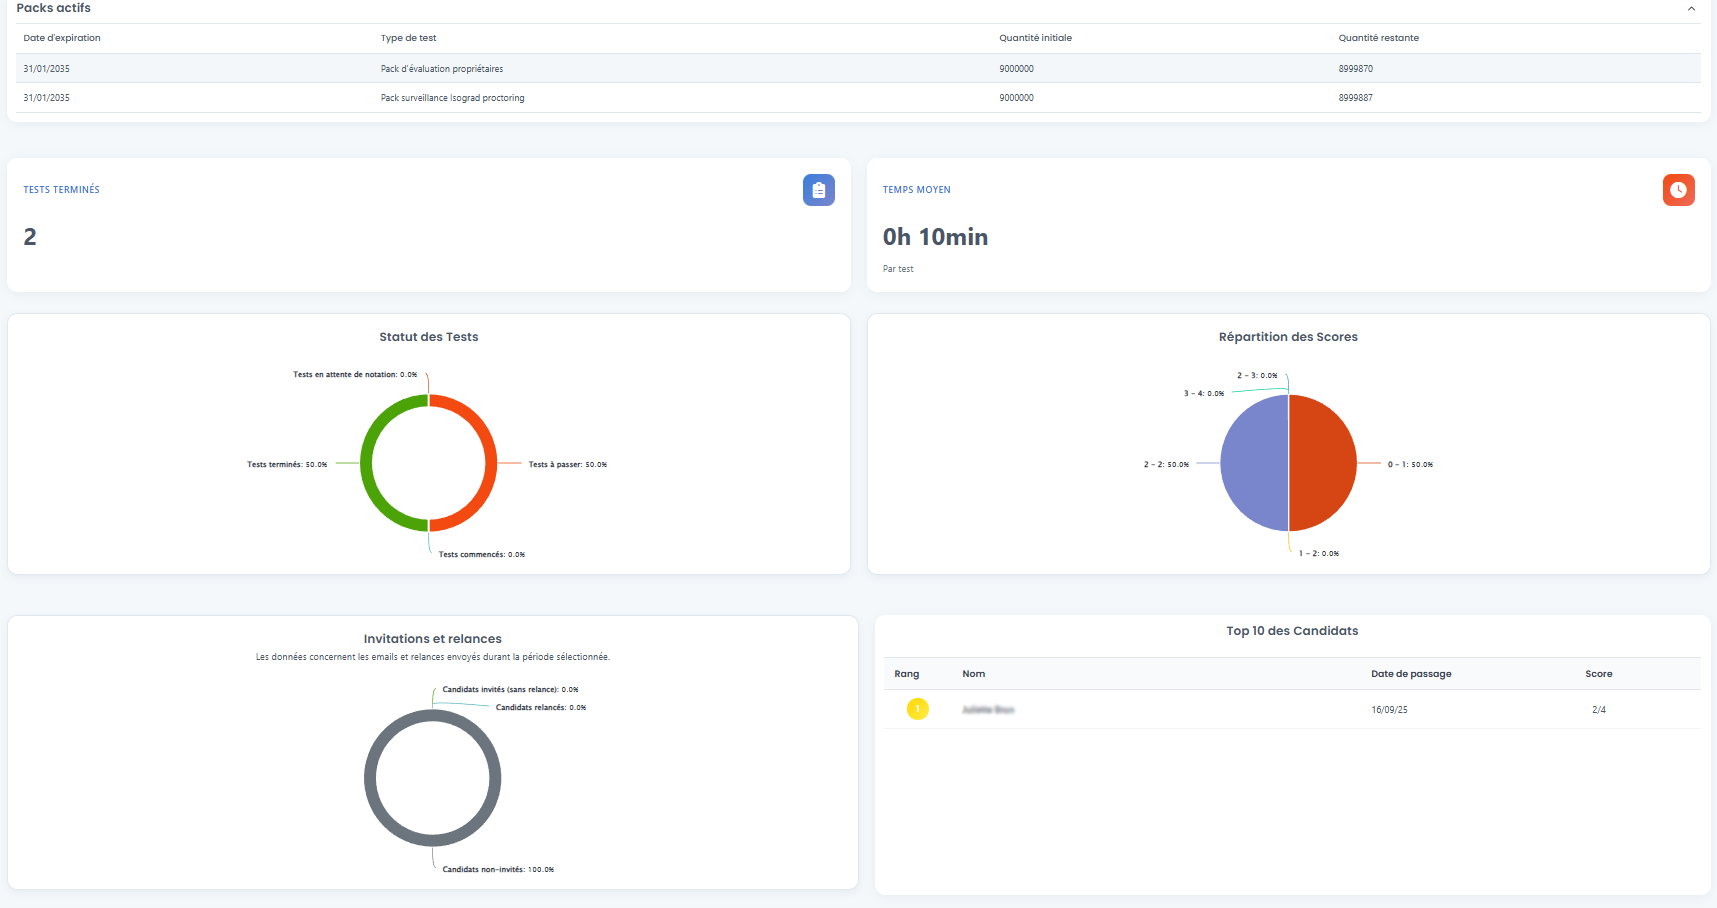This screenshot has width=1717, height=908.
Task: Click the red 0 - 1 pie slice
Action: (x=1323, y=463)
